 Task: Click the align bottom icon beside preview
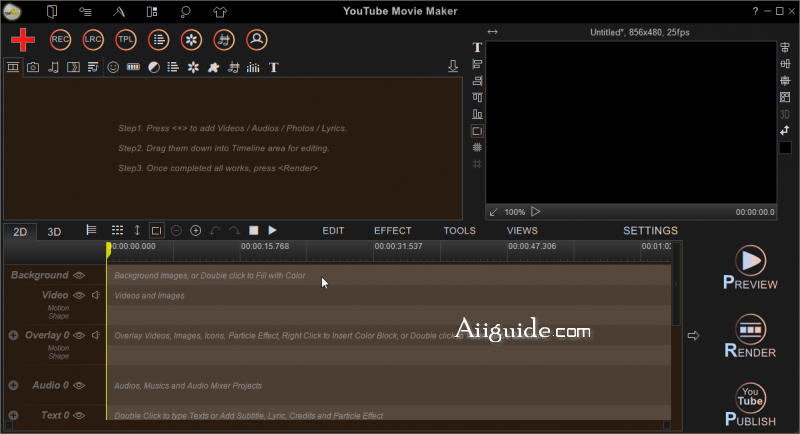477,114
